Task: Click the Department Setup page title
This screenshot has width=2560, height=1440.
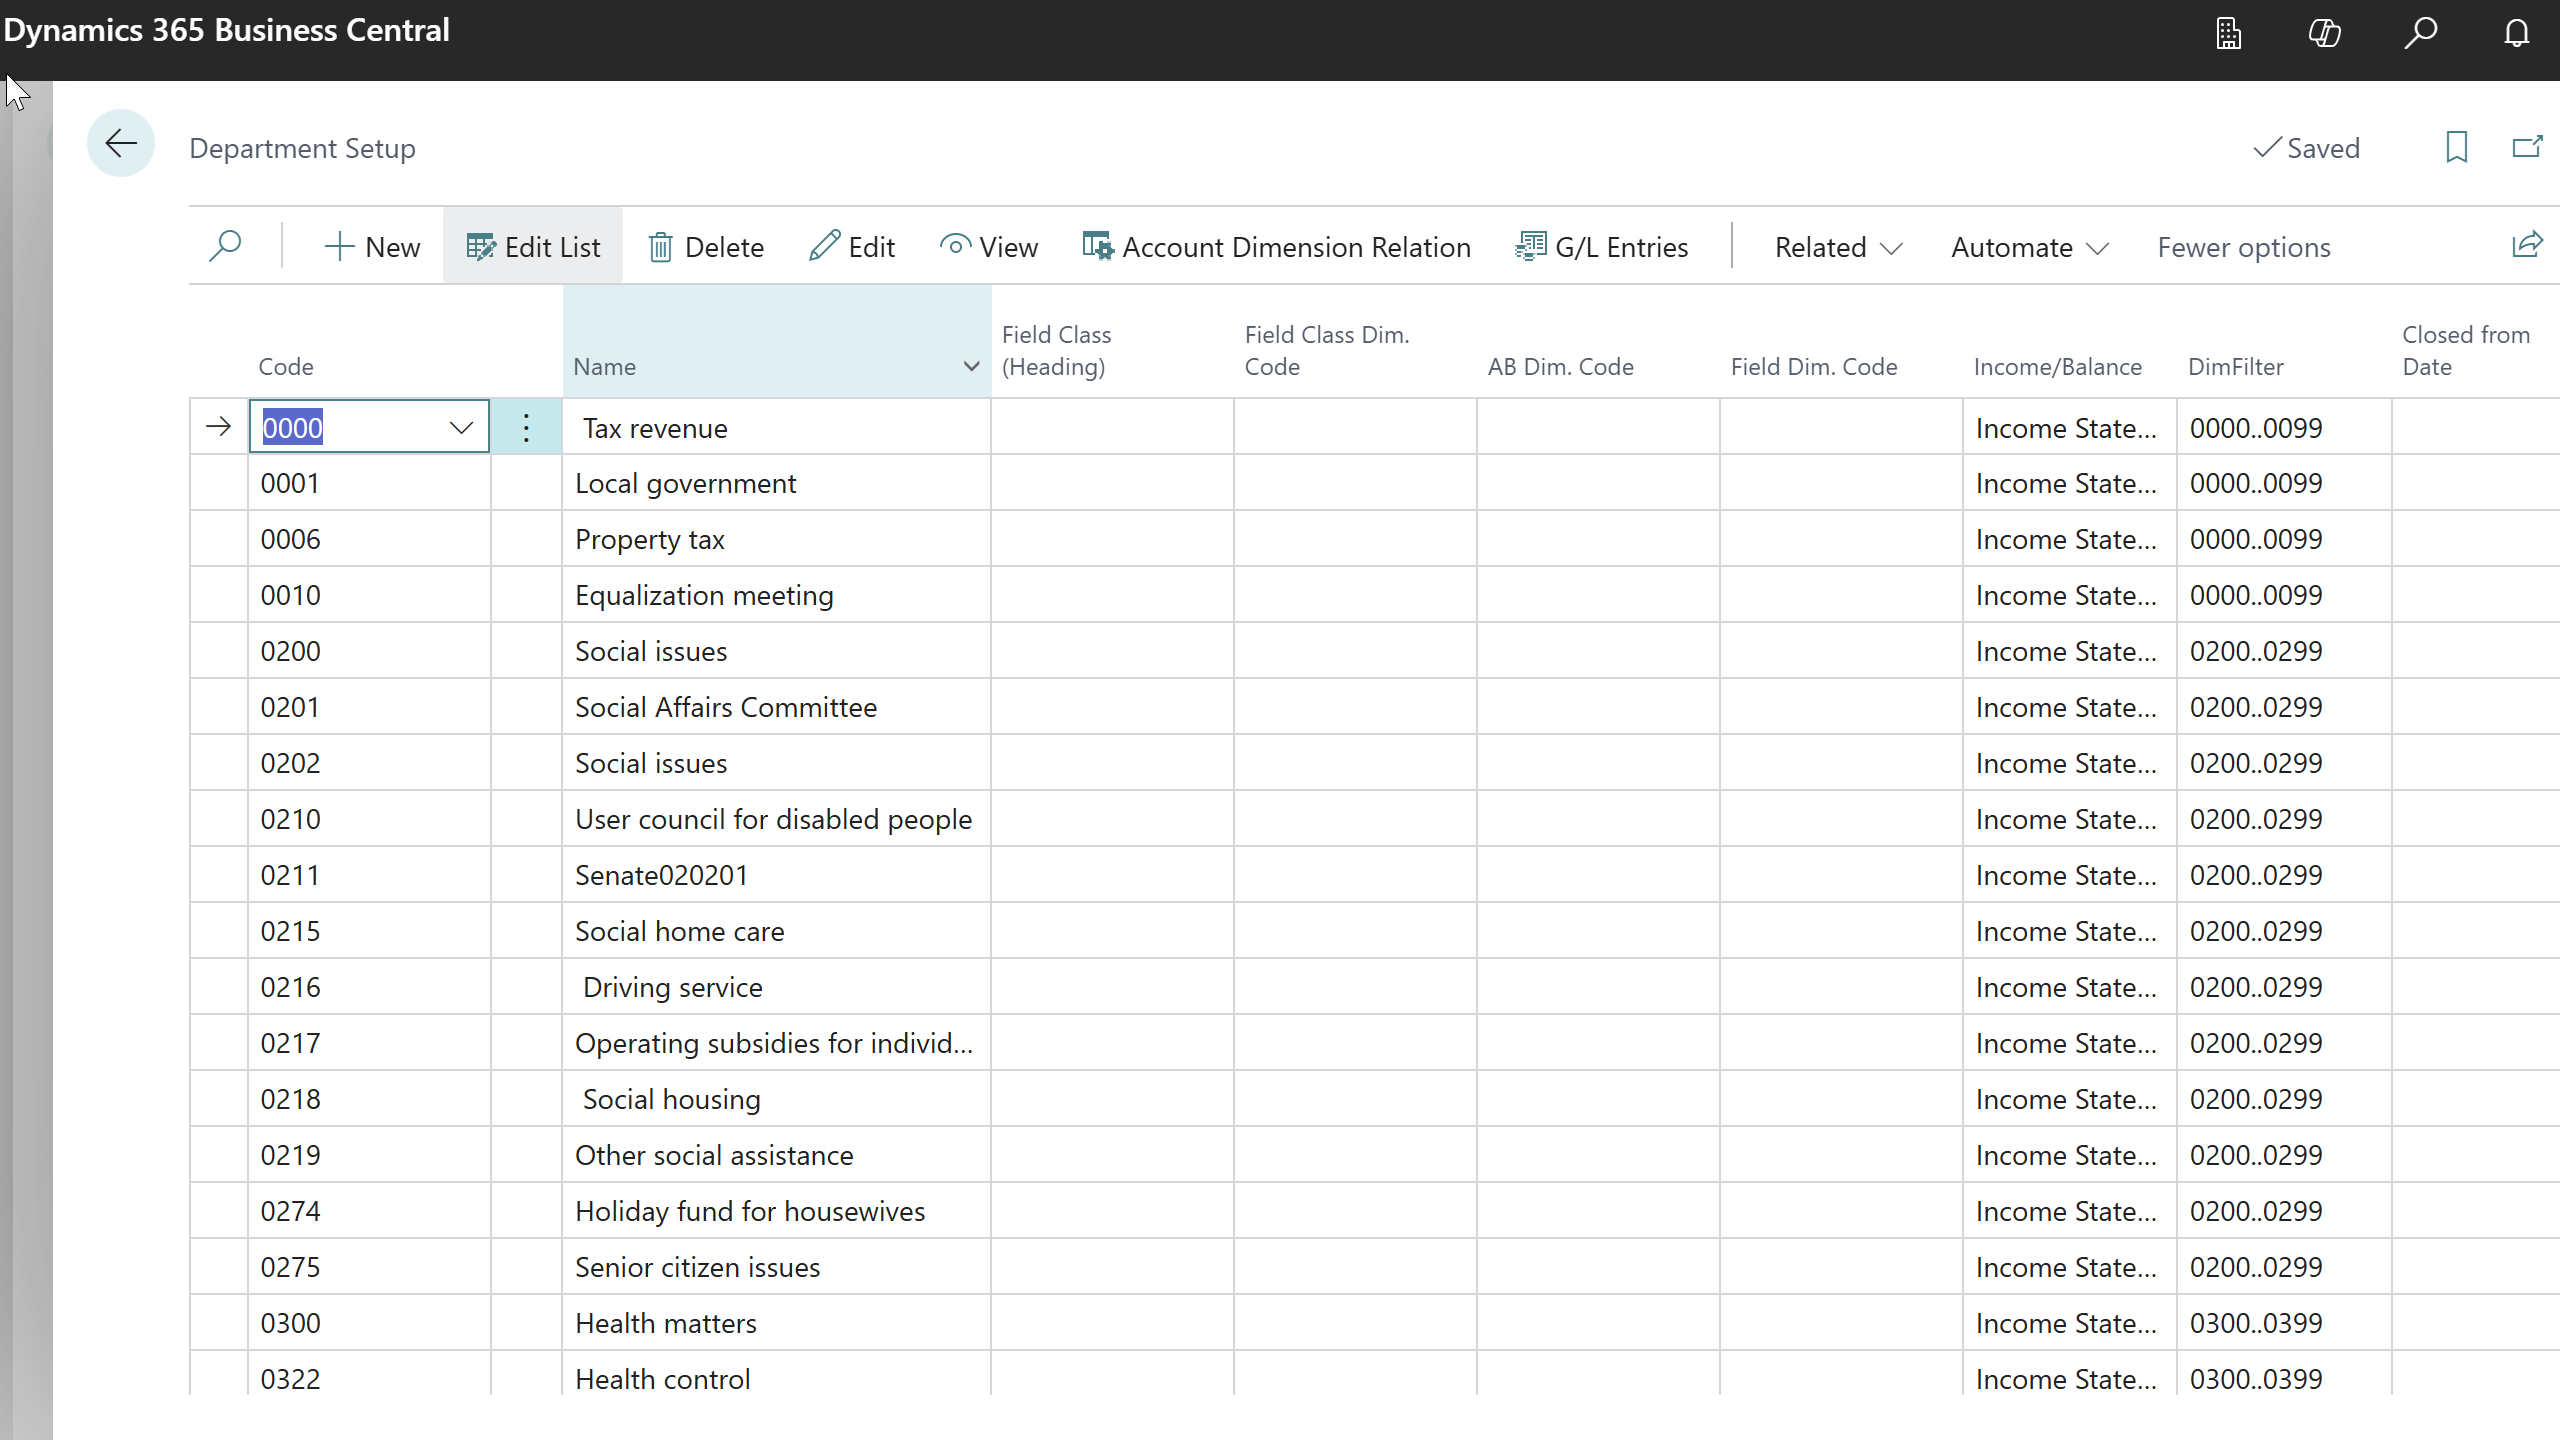Action: (x=302, y=148)
